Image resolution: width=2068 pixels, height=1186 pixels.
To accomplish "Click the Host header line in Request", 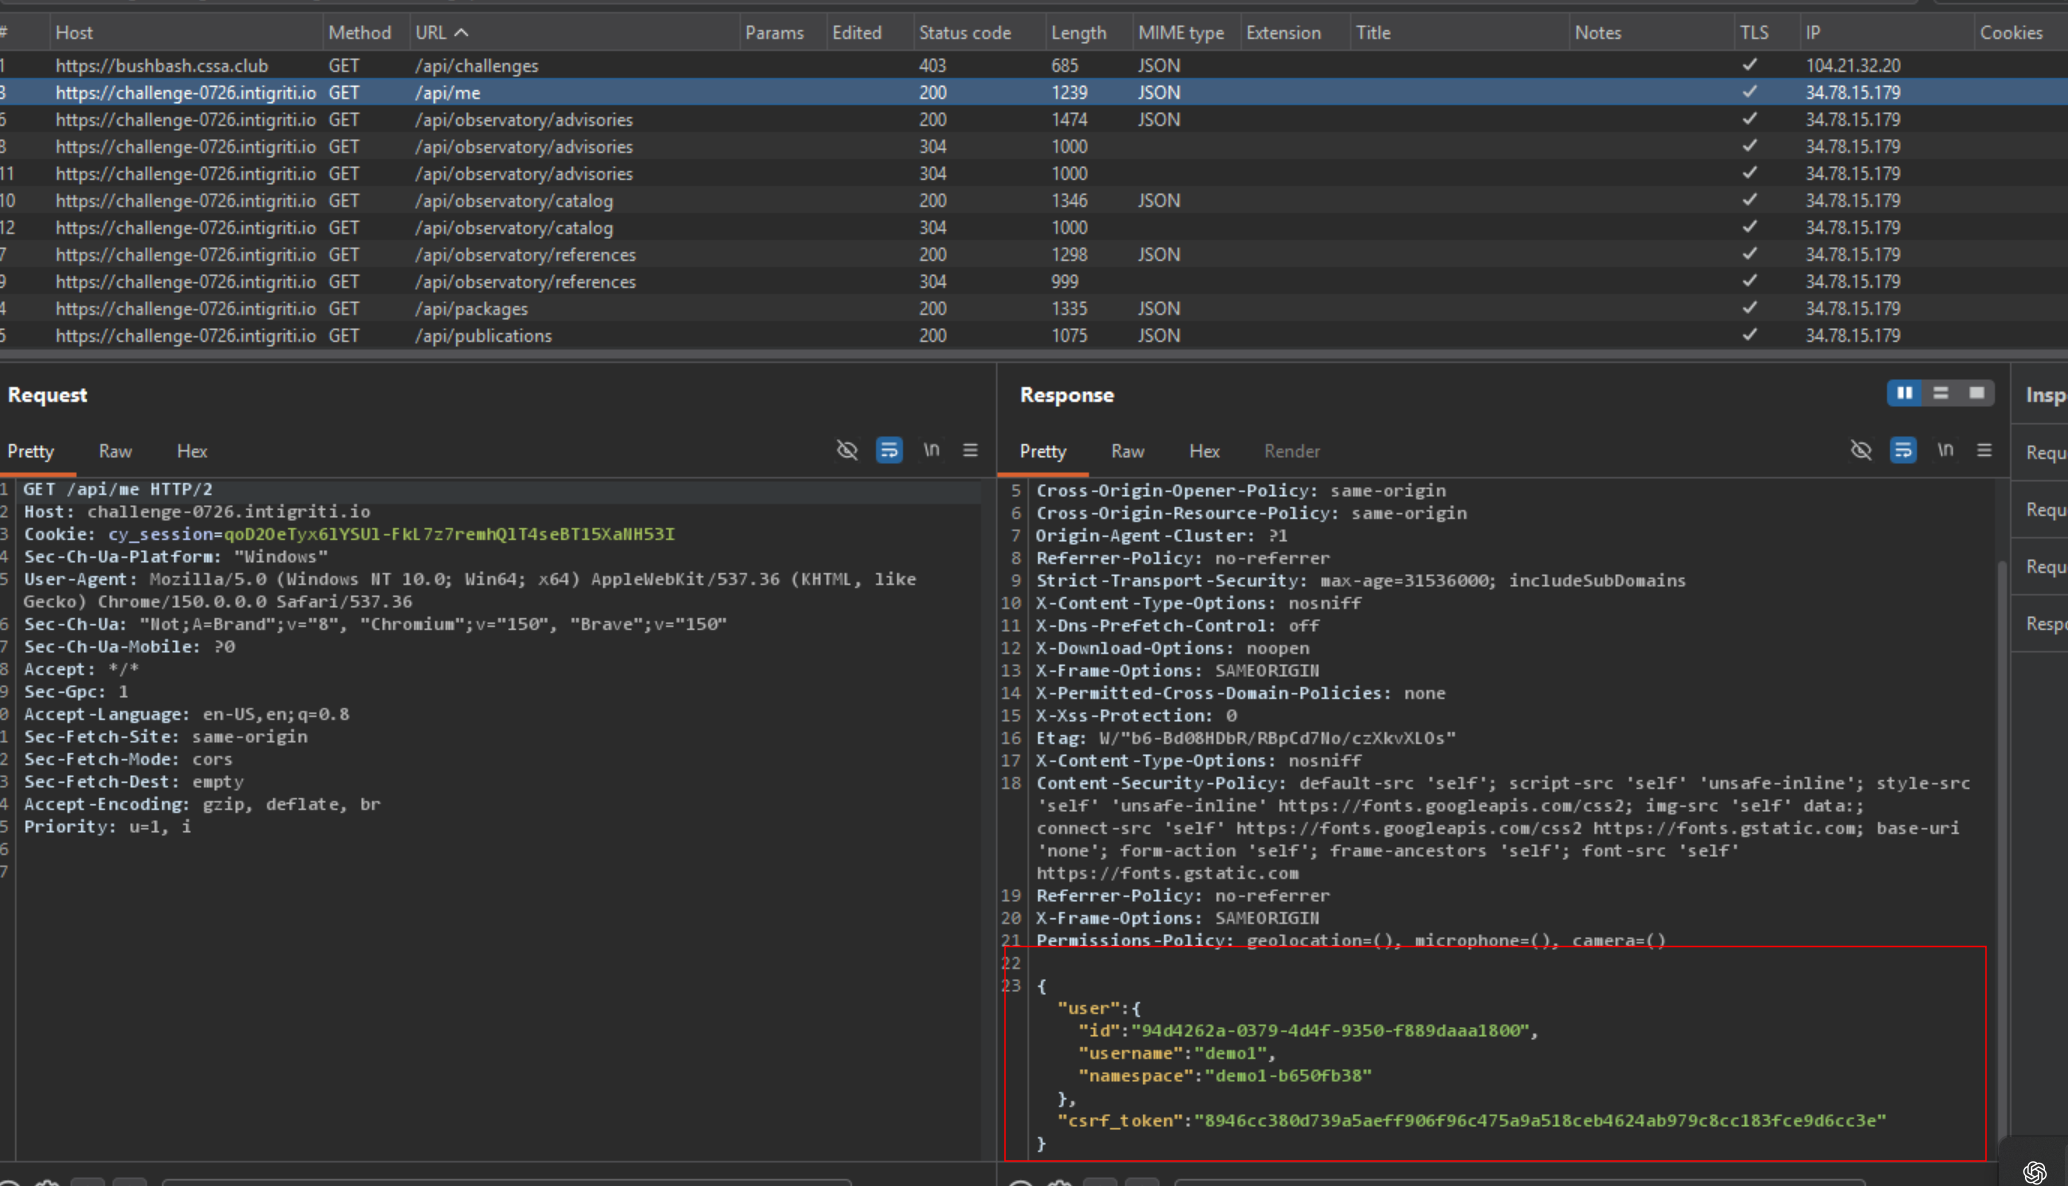I will pos(197,511).
